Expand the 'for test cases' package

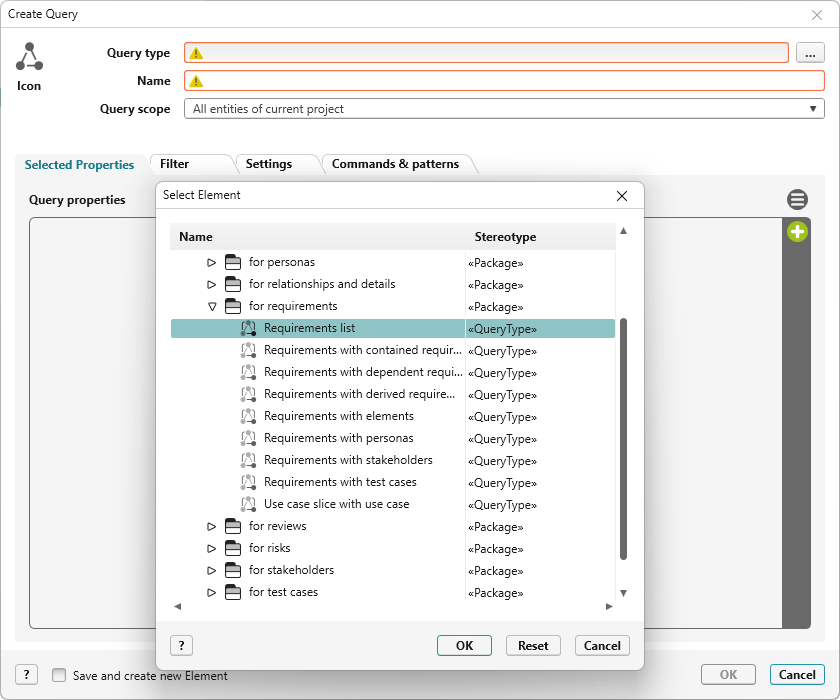pos(212,592)
